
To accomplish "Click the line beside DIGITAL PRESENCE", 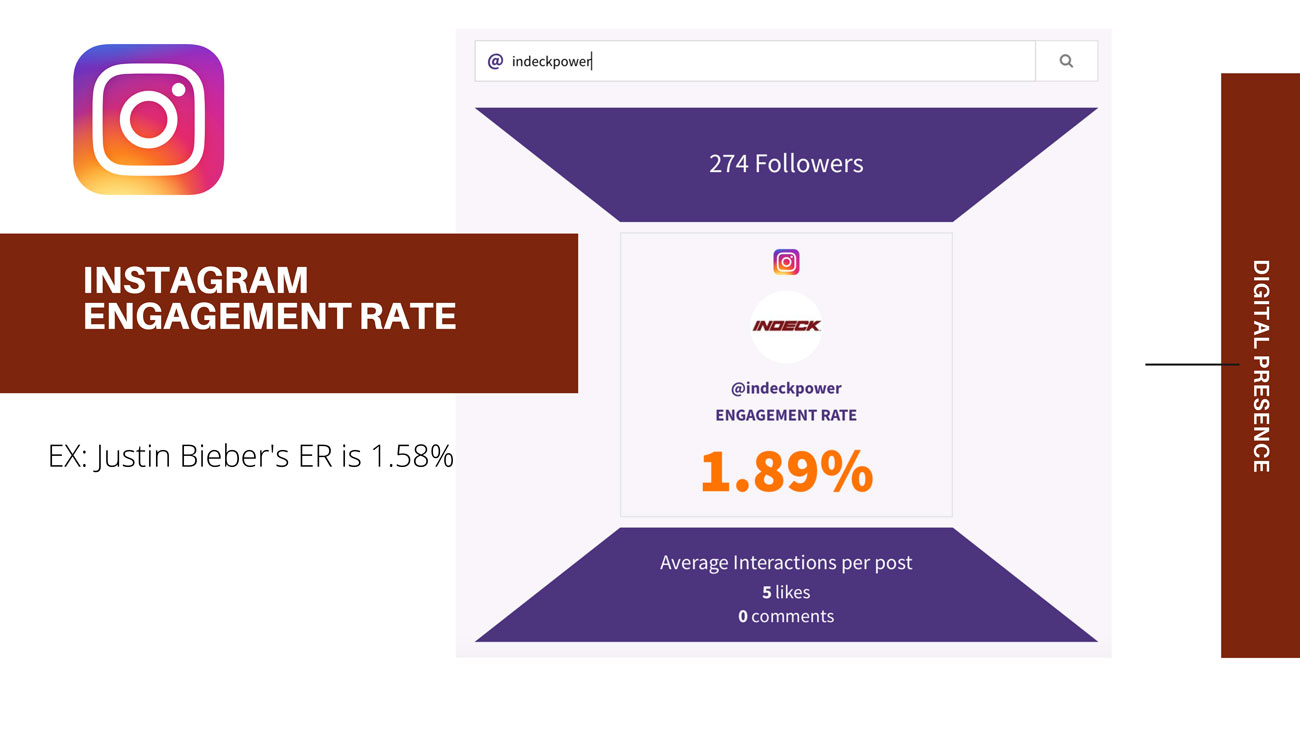I will point(1192,364).
